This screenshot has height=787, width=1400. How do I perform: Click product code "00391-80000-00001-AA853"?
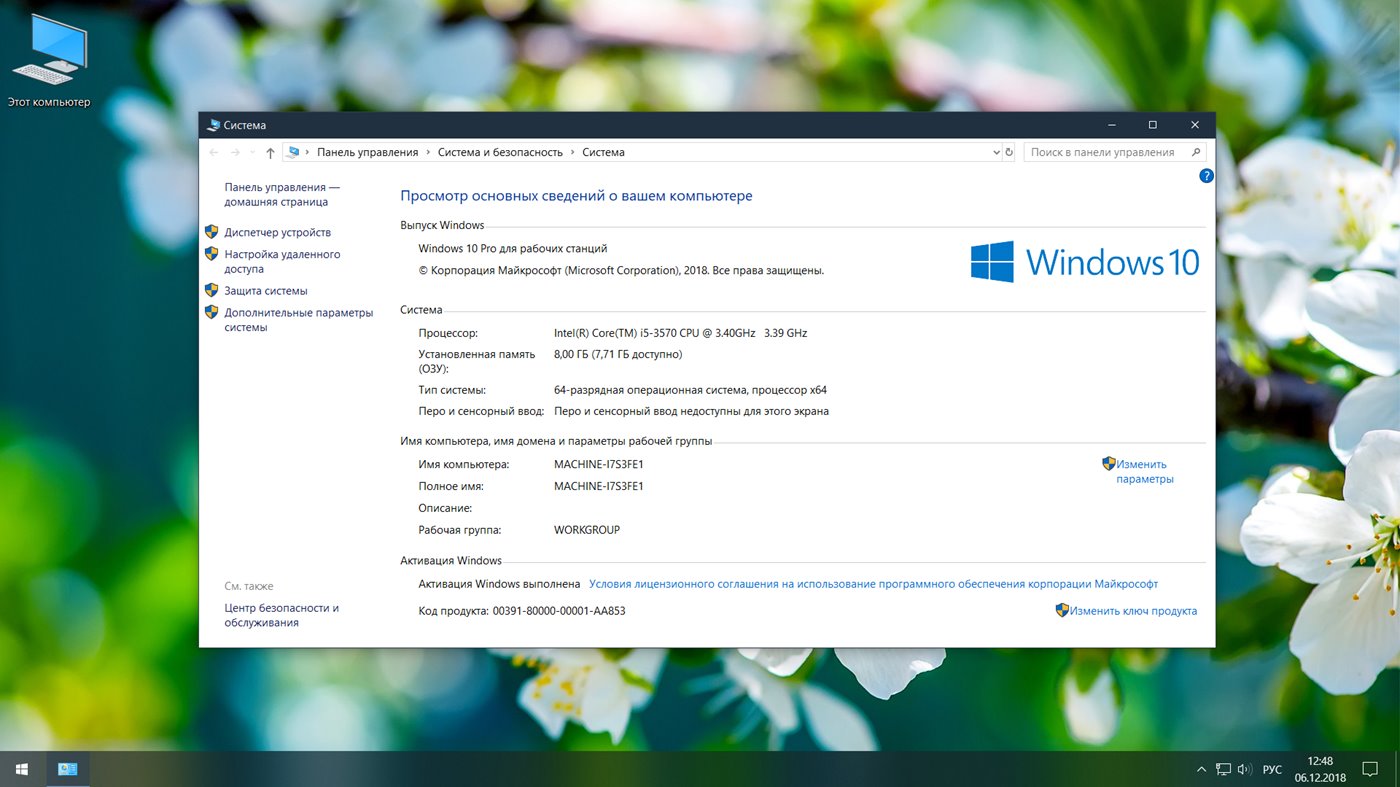tap(559, 611)
